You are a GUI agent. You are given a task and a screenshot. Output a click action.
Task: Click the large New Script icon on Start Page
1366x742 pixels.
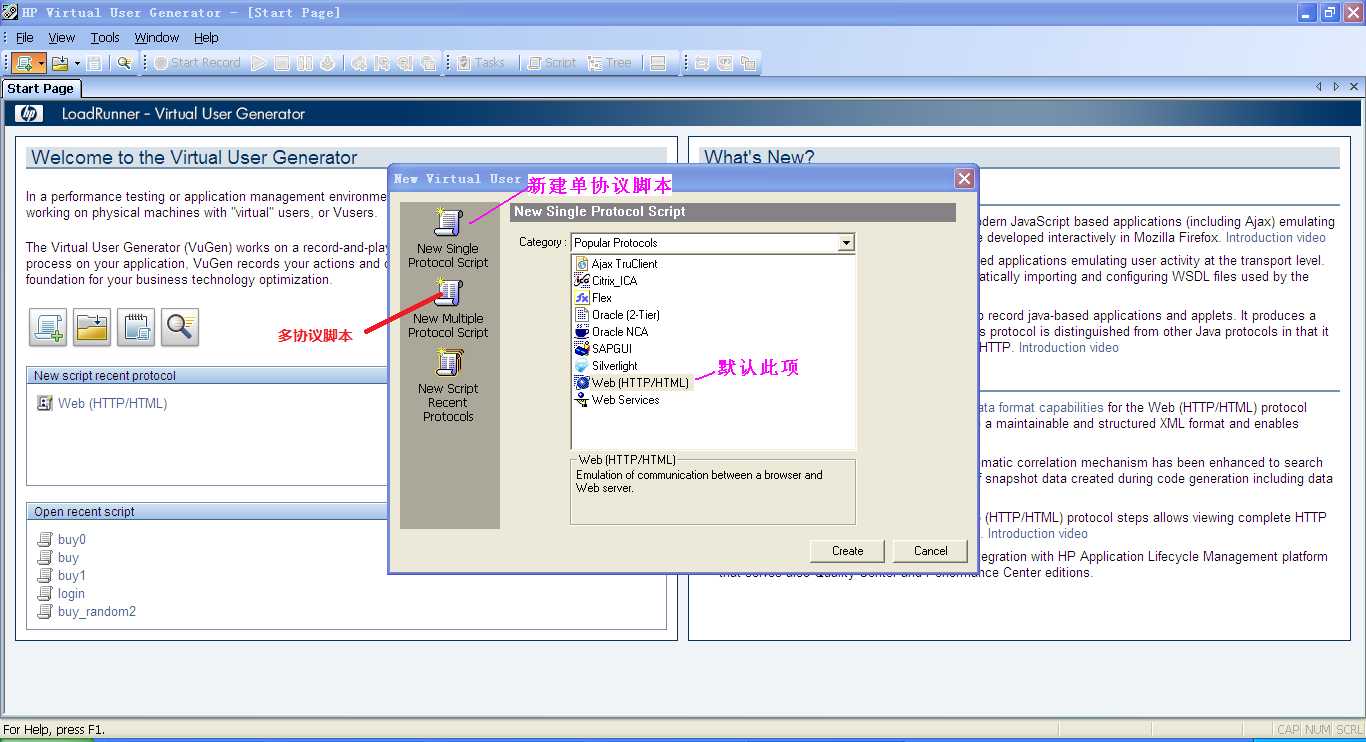[x=48, y=327]
